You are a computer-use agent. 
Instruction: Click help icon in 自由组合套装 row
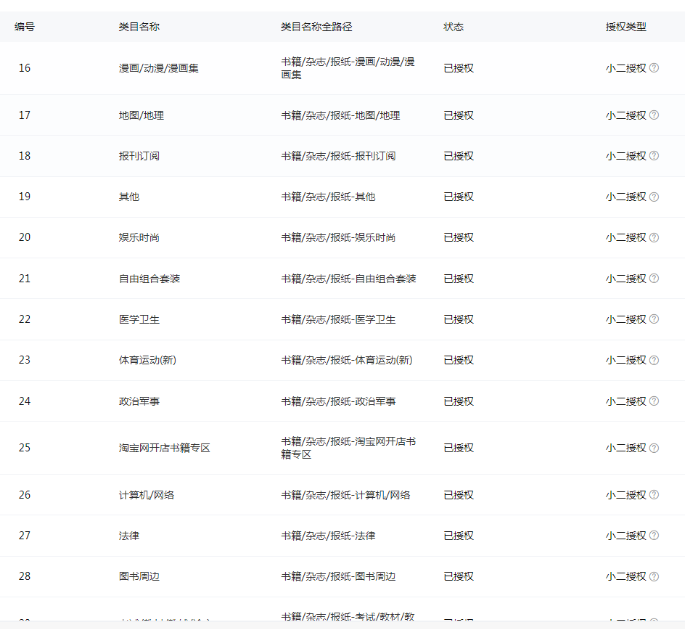654,278
